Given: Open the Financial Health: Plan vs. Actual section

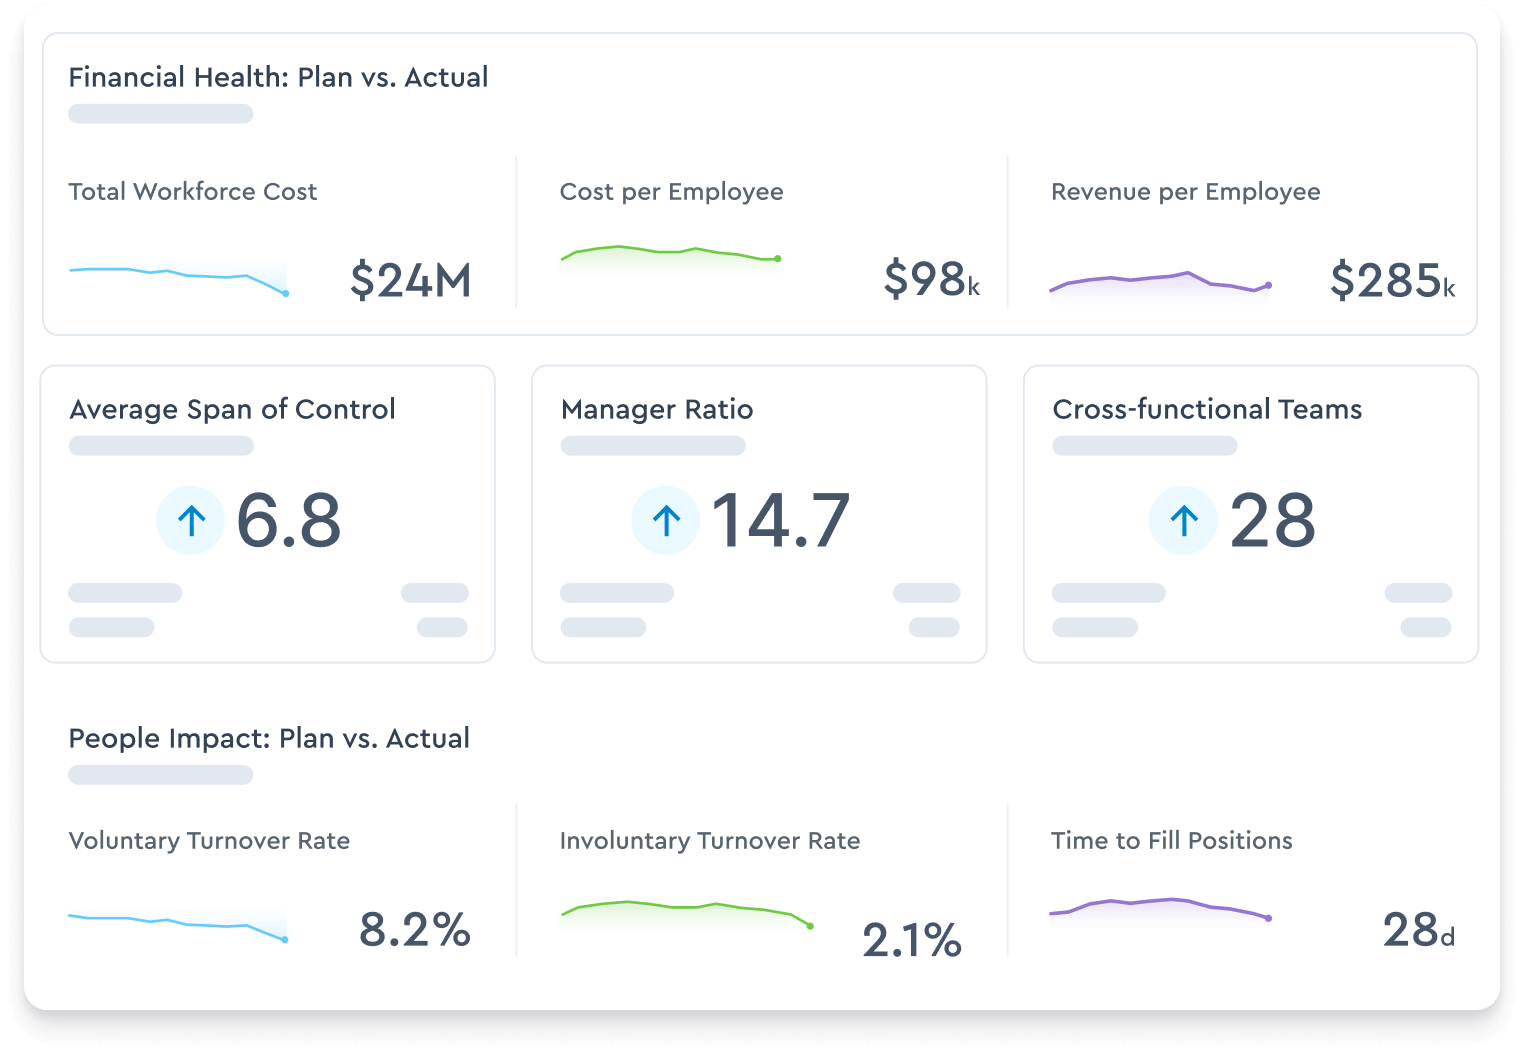Looking at the screenshot, I should tap(278, 77).
